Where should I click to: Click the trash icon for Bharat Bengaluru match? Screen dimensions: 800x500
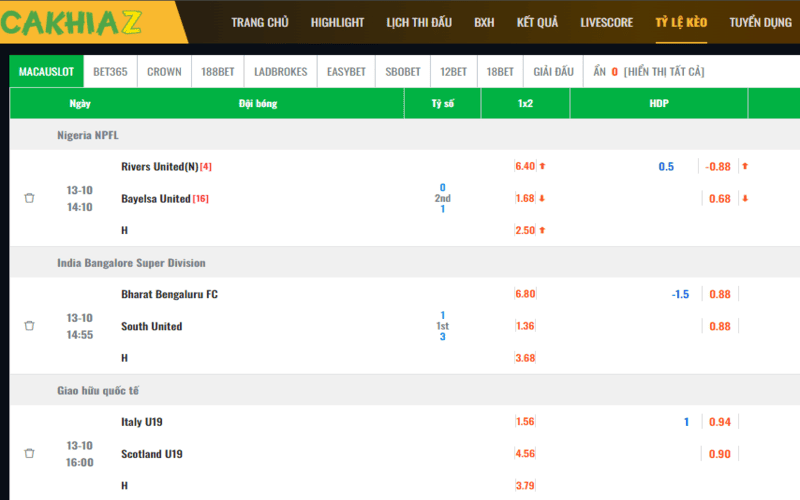pos(29,326)
